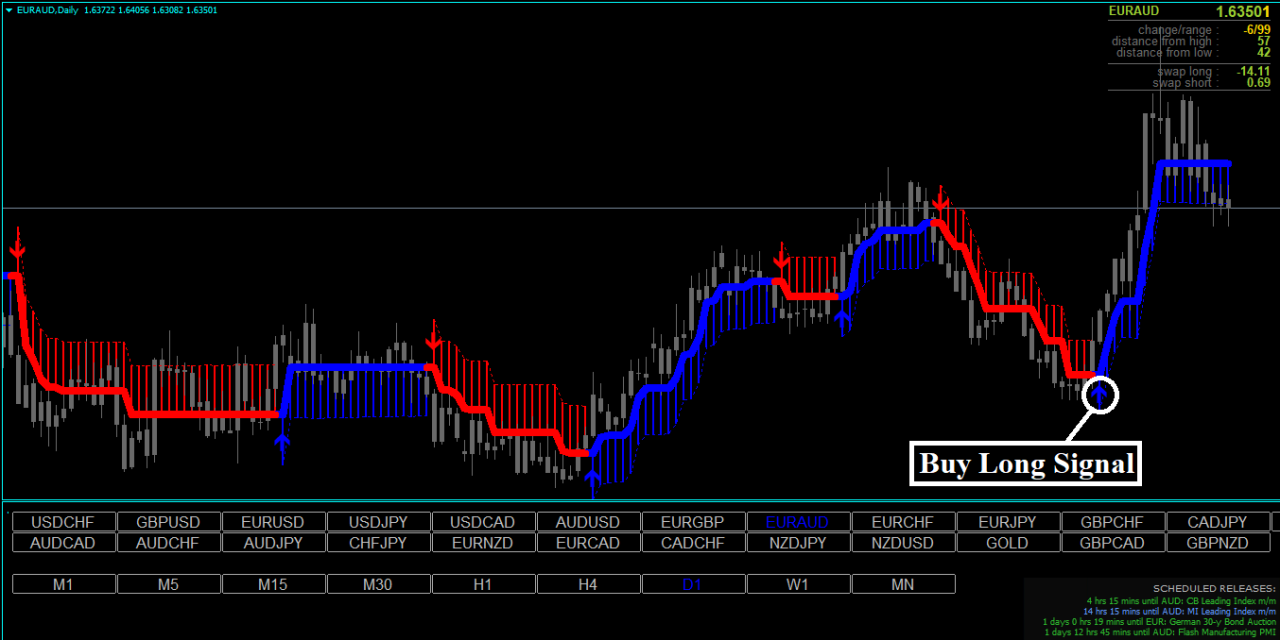
Task: Click the change/range value -6/99
Action: [1257, 30]
